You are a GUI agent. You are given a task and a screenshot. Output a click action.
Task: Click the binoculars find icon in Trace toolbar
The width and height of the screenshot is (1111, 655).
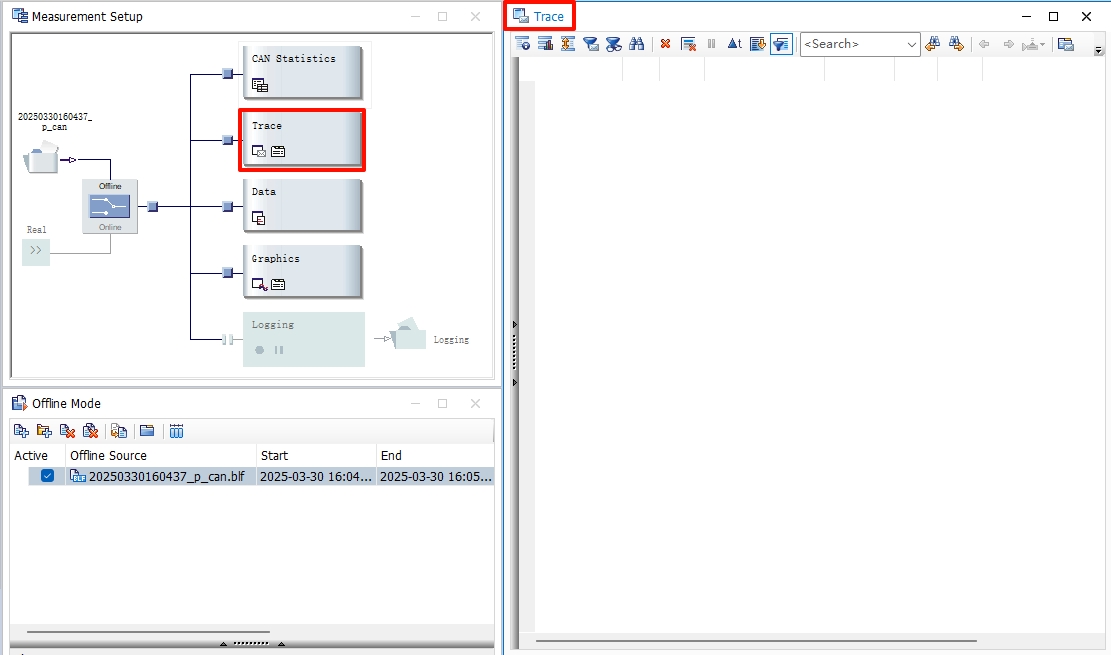[637, 44]
